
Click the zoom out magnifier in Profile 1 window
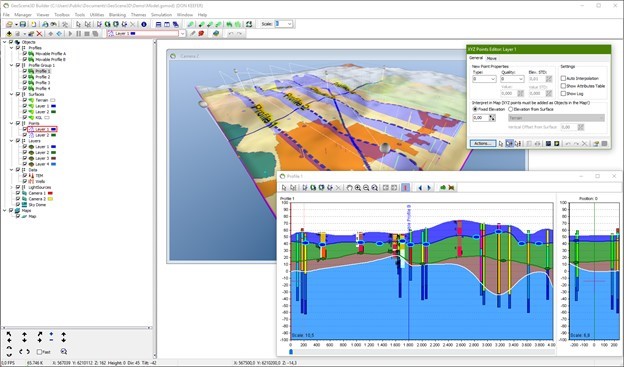366,188
